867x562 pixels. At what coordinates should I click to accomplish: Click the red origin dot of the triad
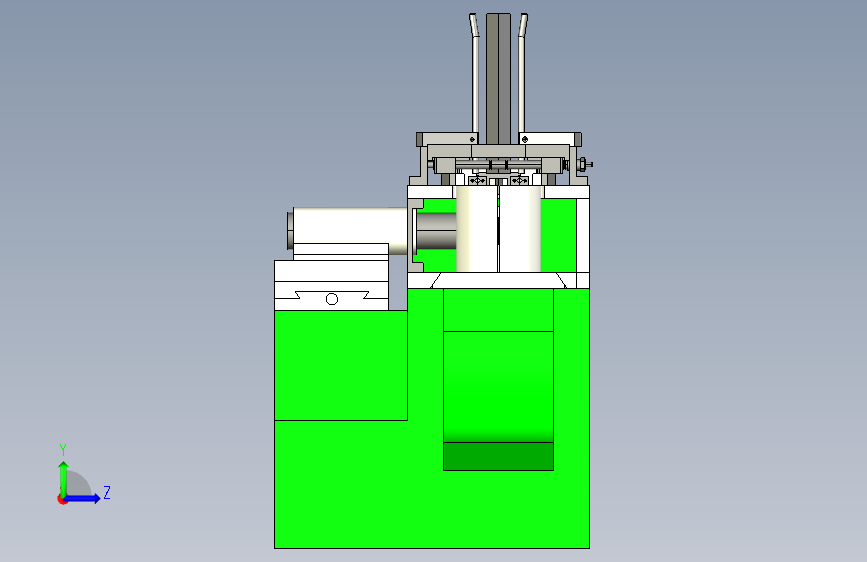click(61, 499)
